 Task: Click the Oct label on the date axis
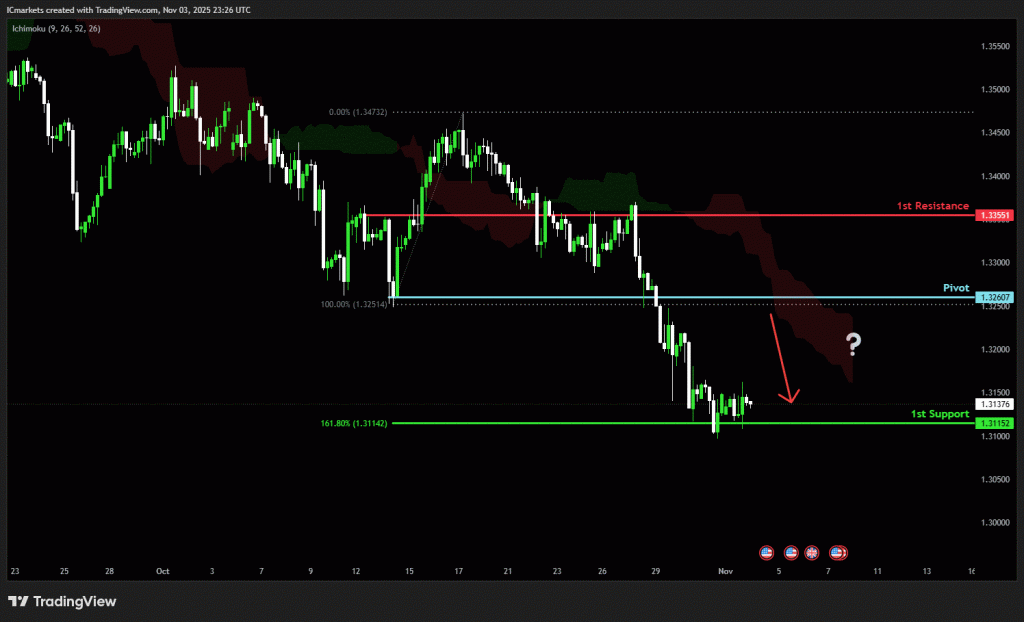[x=162, y=572]
